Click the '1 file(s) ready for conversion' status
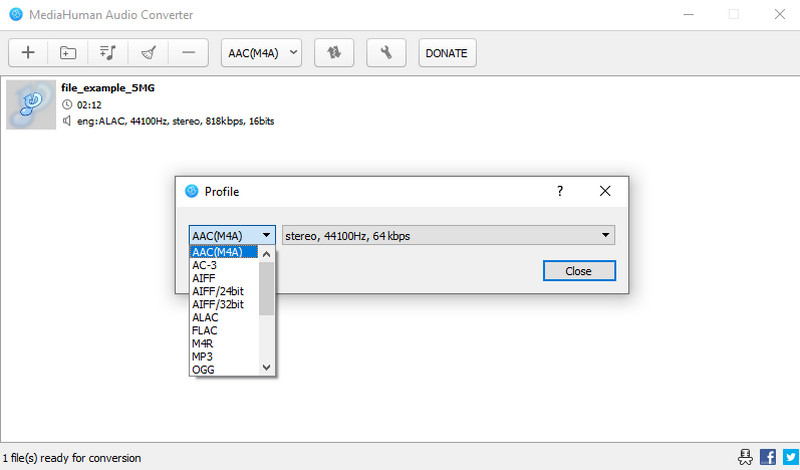Screen dimensions: 800x470 pos(72,458)
